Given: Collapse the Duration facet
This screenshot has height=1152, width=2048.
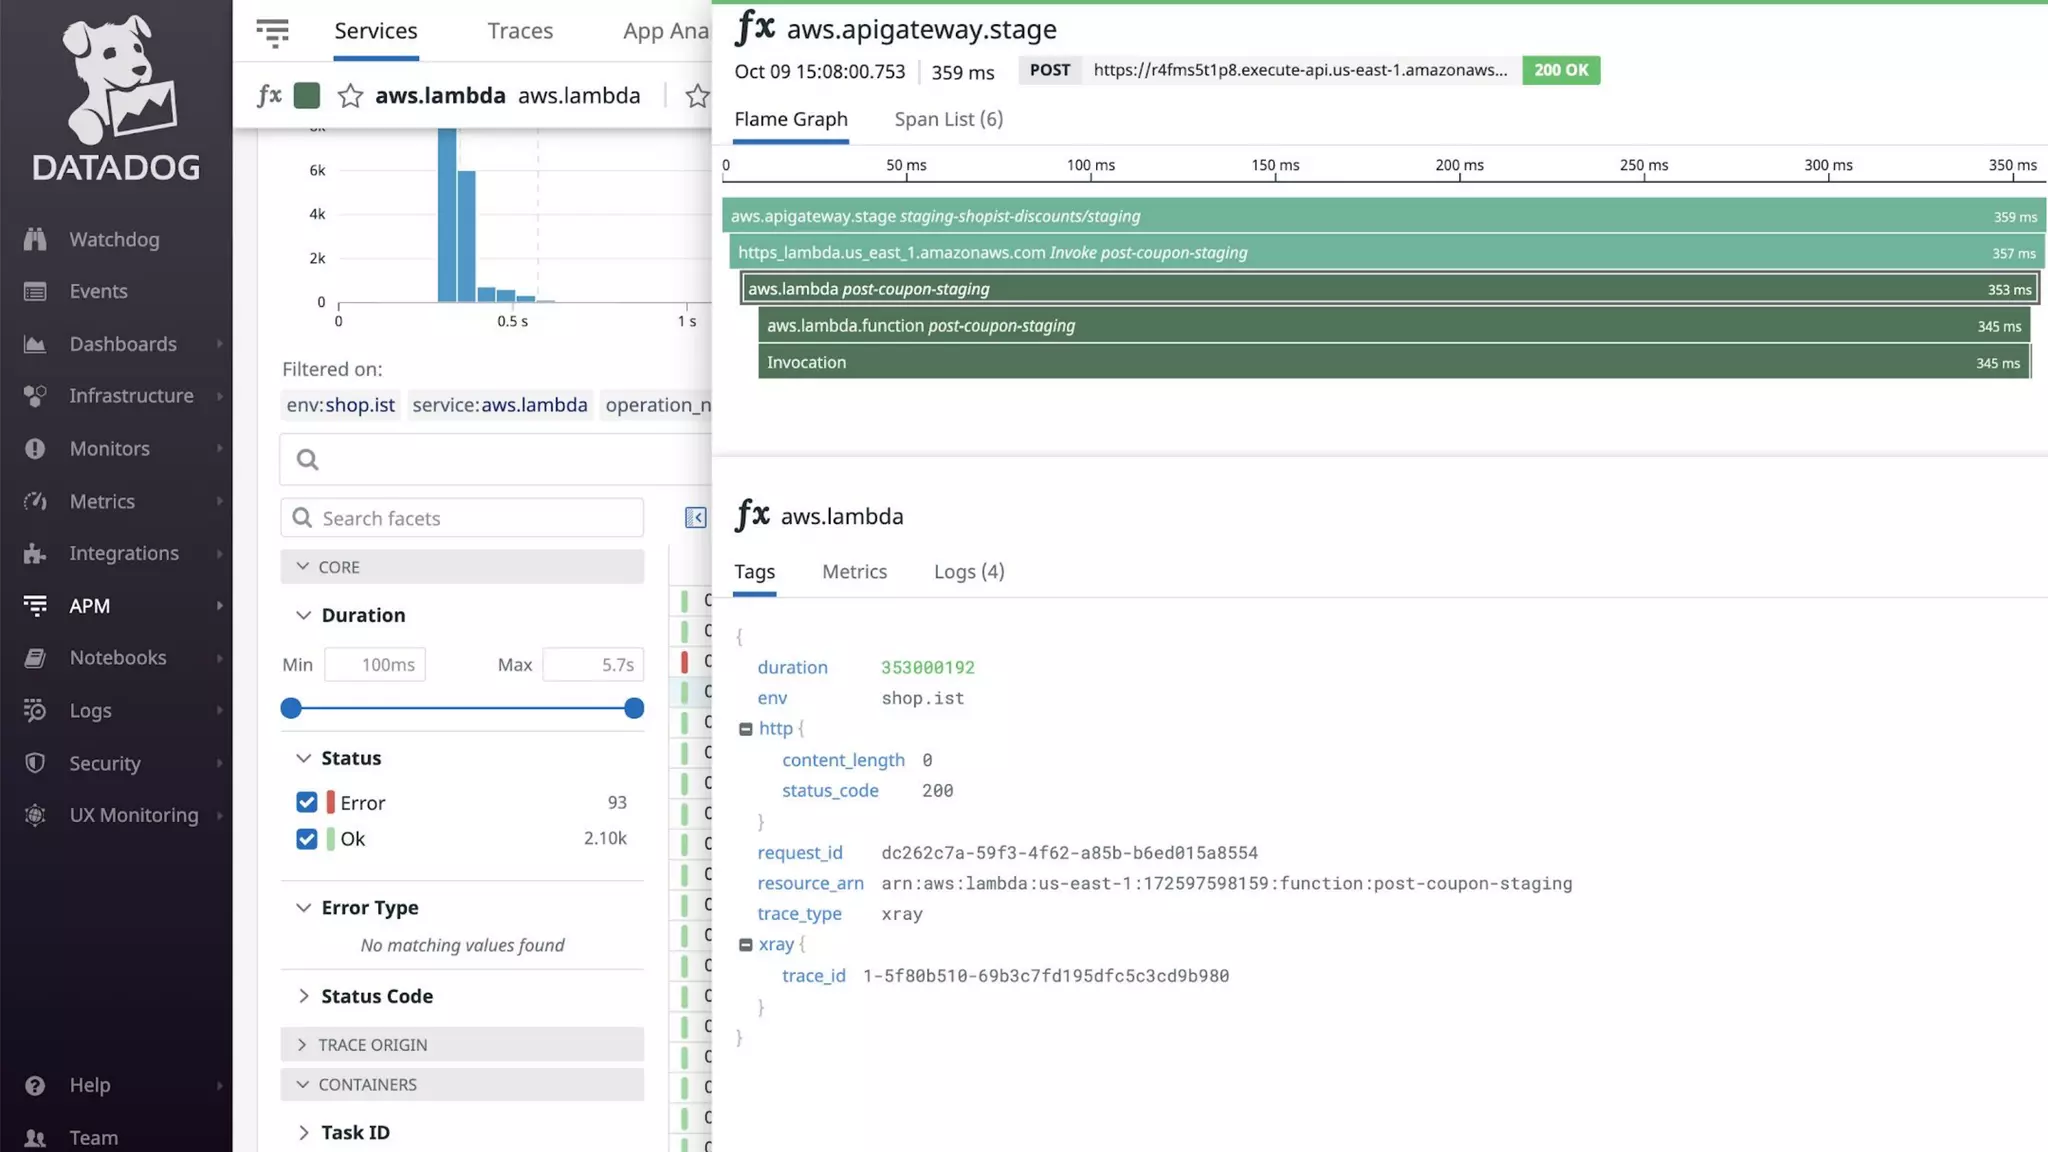Looking at the screenshot, I should click(304, 615).
